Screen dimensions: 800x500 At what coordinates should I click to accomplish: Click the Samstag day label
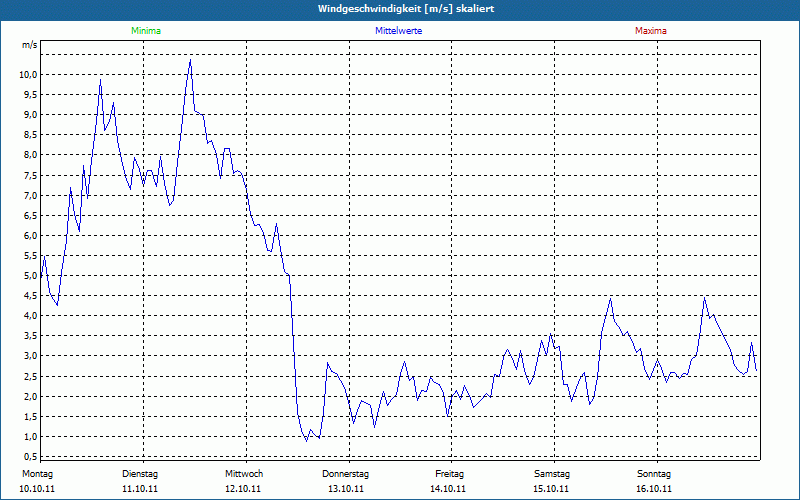(x=552, y=474)
